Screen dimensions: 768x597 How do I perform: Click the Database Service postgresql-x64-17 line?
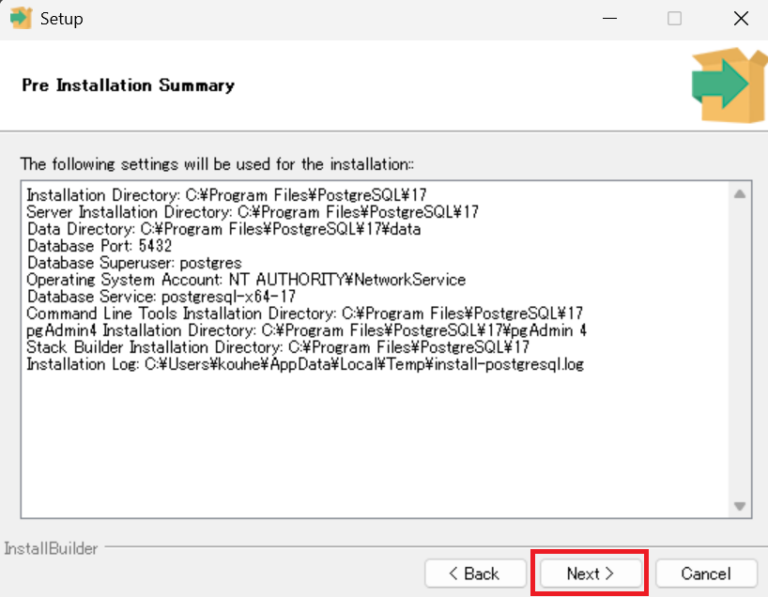tap(161, 297)
